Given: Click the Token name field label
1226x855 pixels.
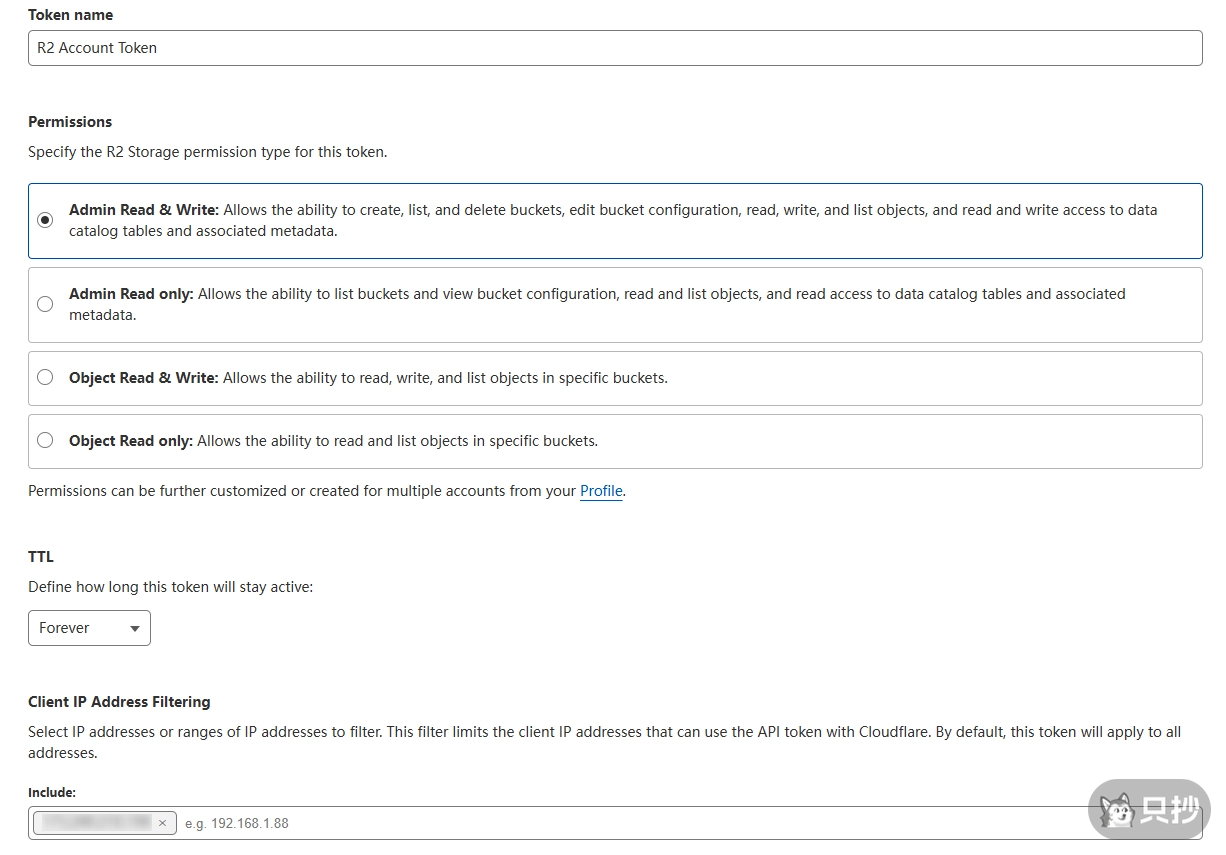Looking at the screenshot, I should click(70, 15).
